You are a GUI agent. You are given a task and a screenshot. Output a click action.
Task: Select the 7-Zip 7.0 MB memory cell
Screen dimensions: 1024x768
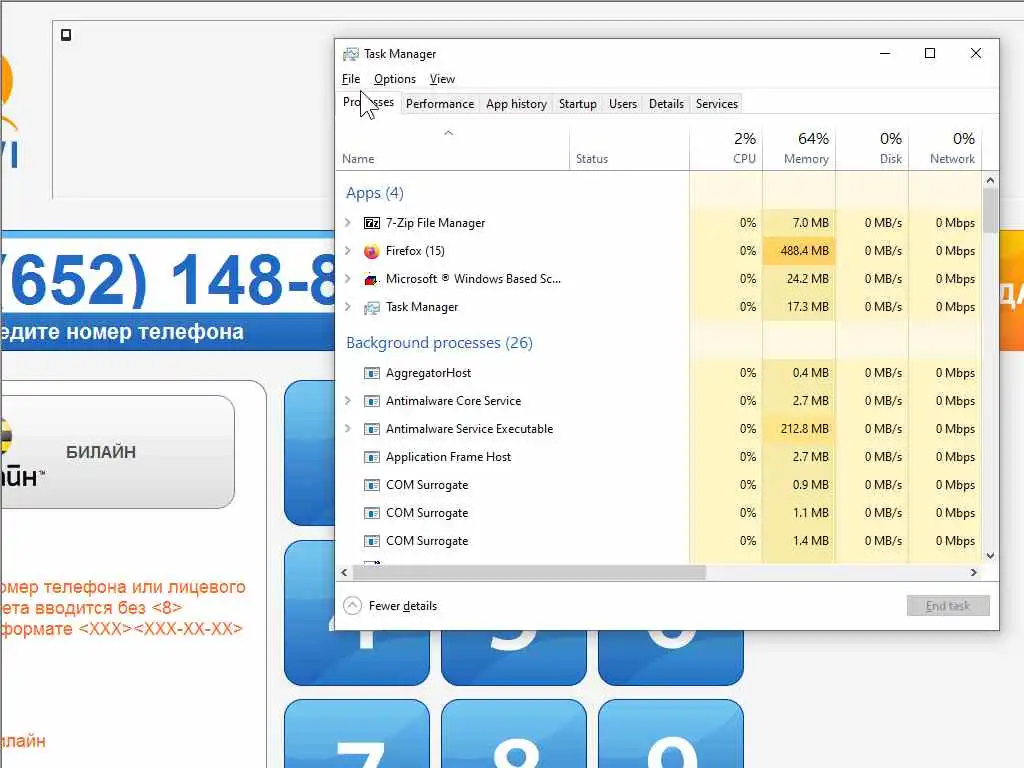click(799, 223)
